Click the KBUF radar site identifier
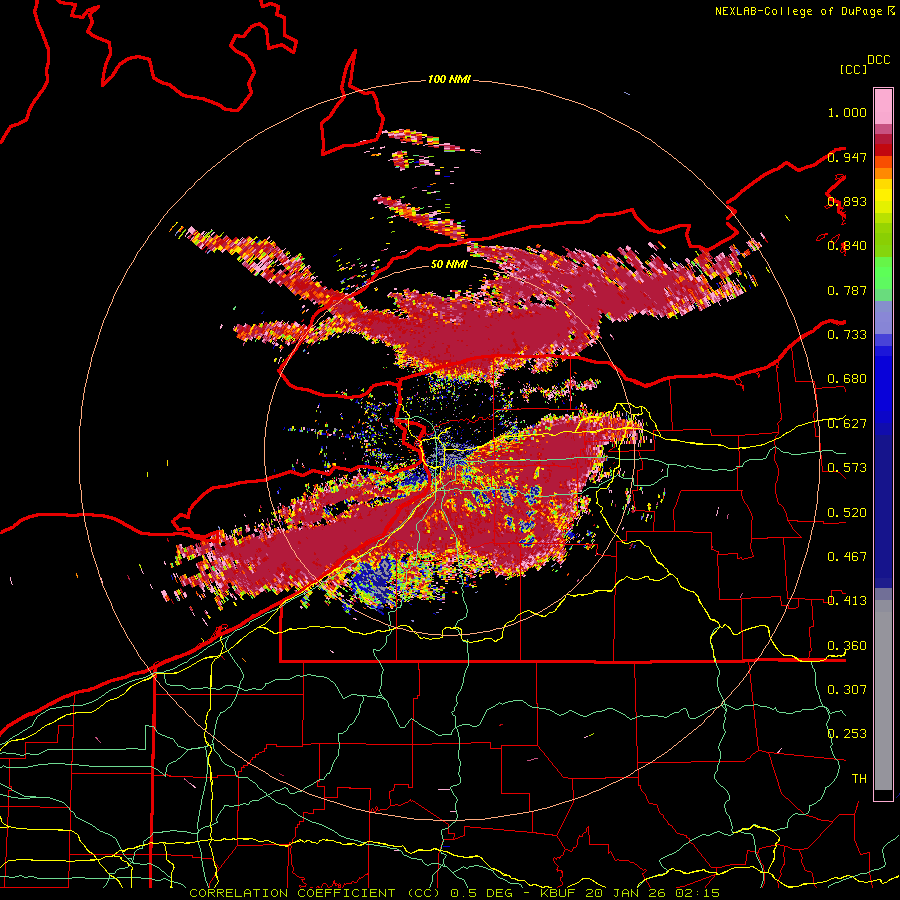 coord(558,893)
